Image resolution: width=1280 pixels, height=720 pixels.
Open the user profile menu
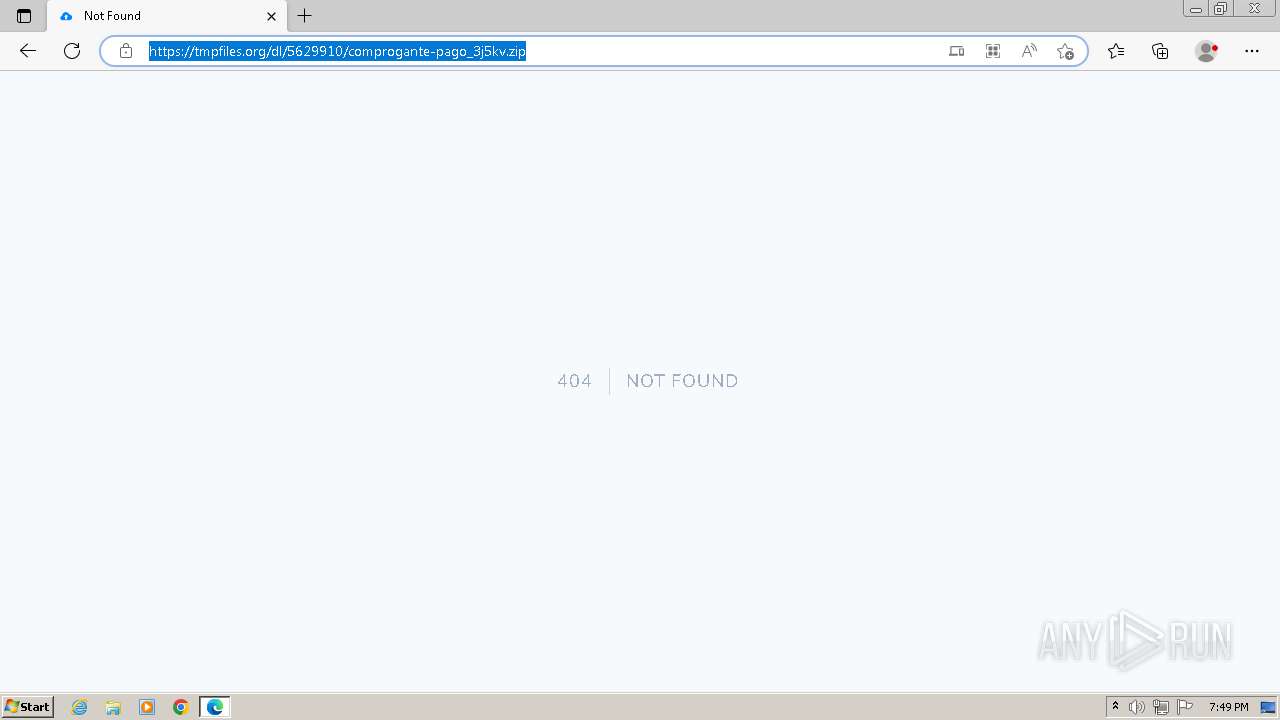point(1207,51)
